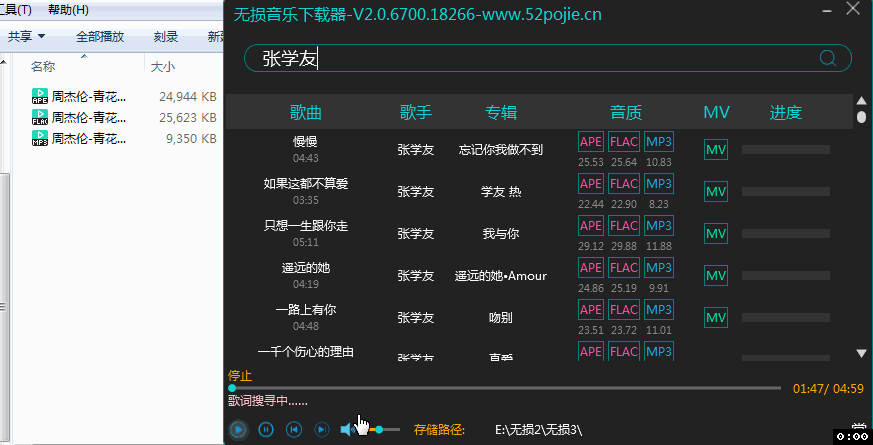Open 共享 dropdown in Explorer toolbar
This screenshot has width=873, height=445.
pos(26,37)
